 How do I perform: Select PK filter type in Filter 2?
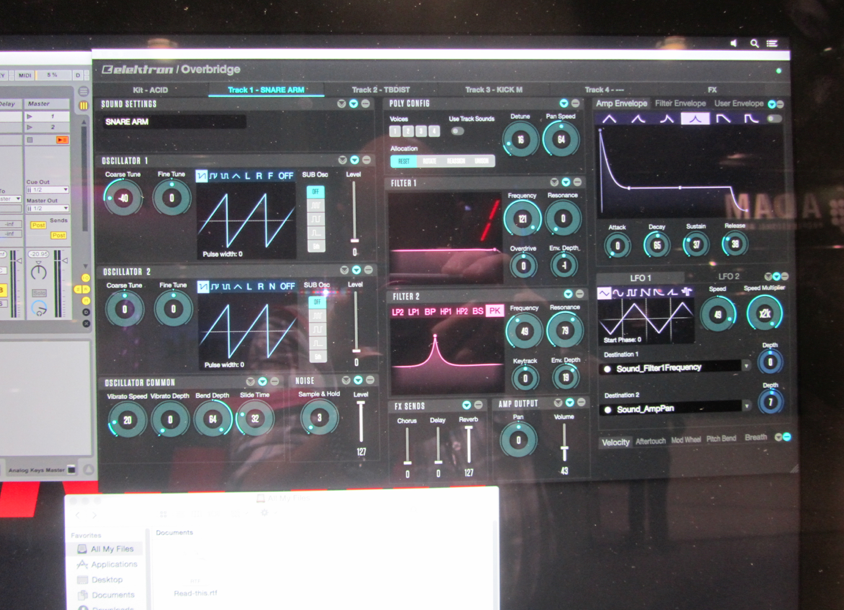pyautogui.click(x=494, y=311)
